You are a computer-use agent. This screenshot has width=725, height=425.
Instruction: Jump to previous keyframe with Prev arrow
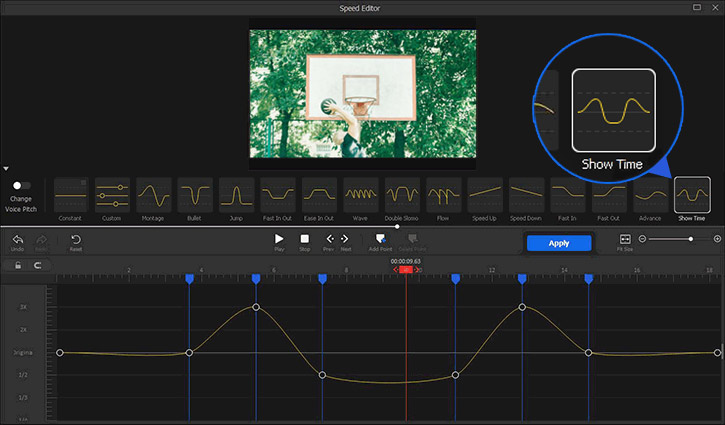coord(330,238)
